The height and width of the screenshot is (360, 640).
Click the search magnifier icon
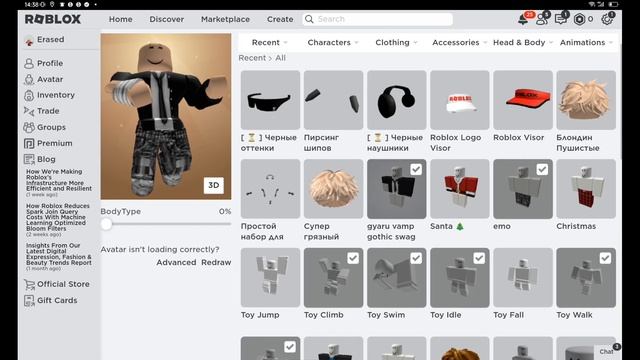point(309,19)
